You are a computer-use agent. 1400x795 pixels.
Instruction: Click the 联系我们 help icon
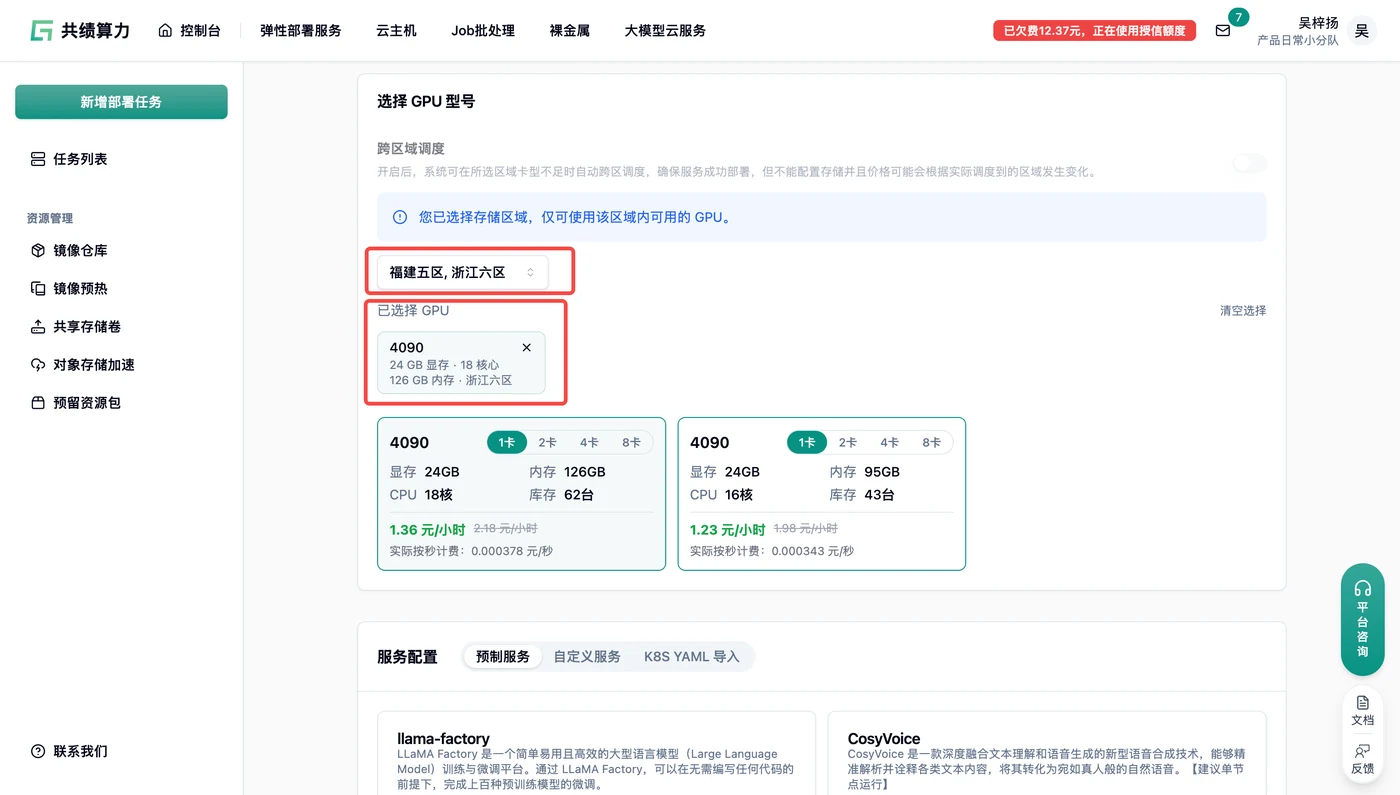(x=38, y=751)
